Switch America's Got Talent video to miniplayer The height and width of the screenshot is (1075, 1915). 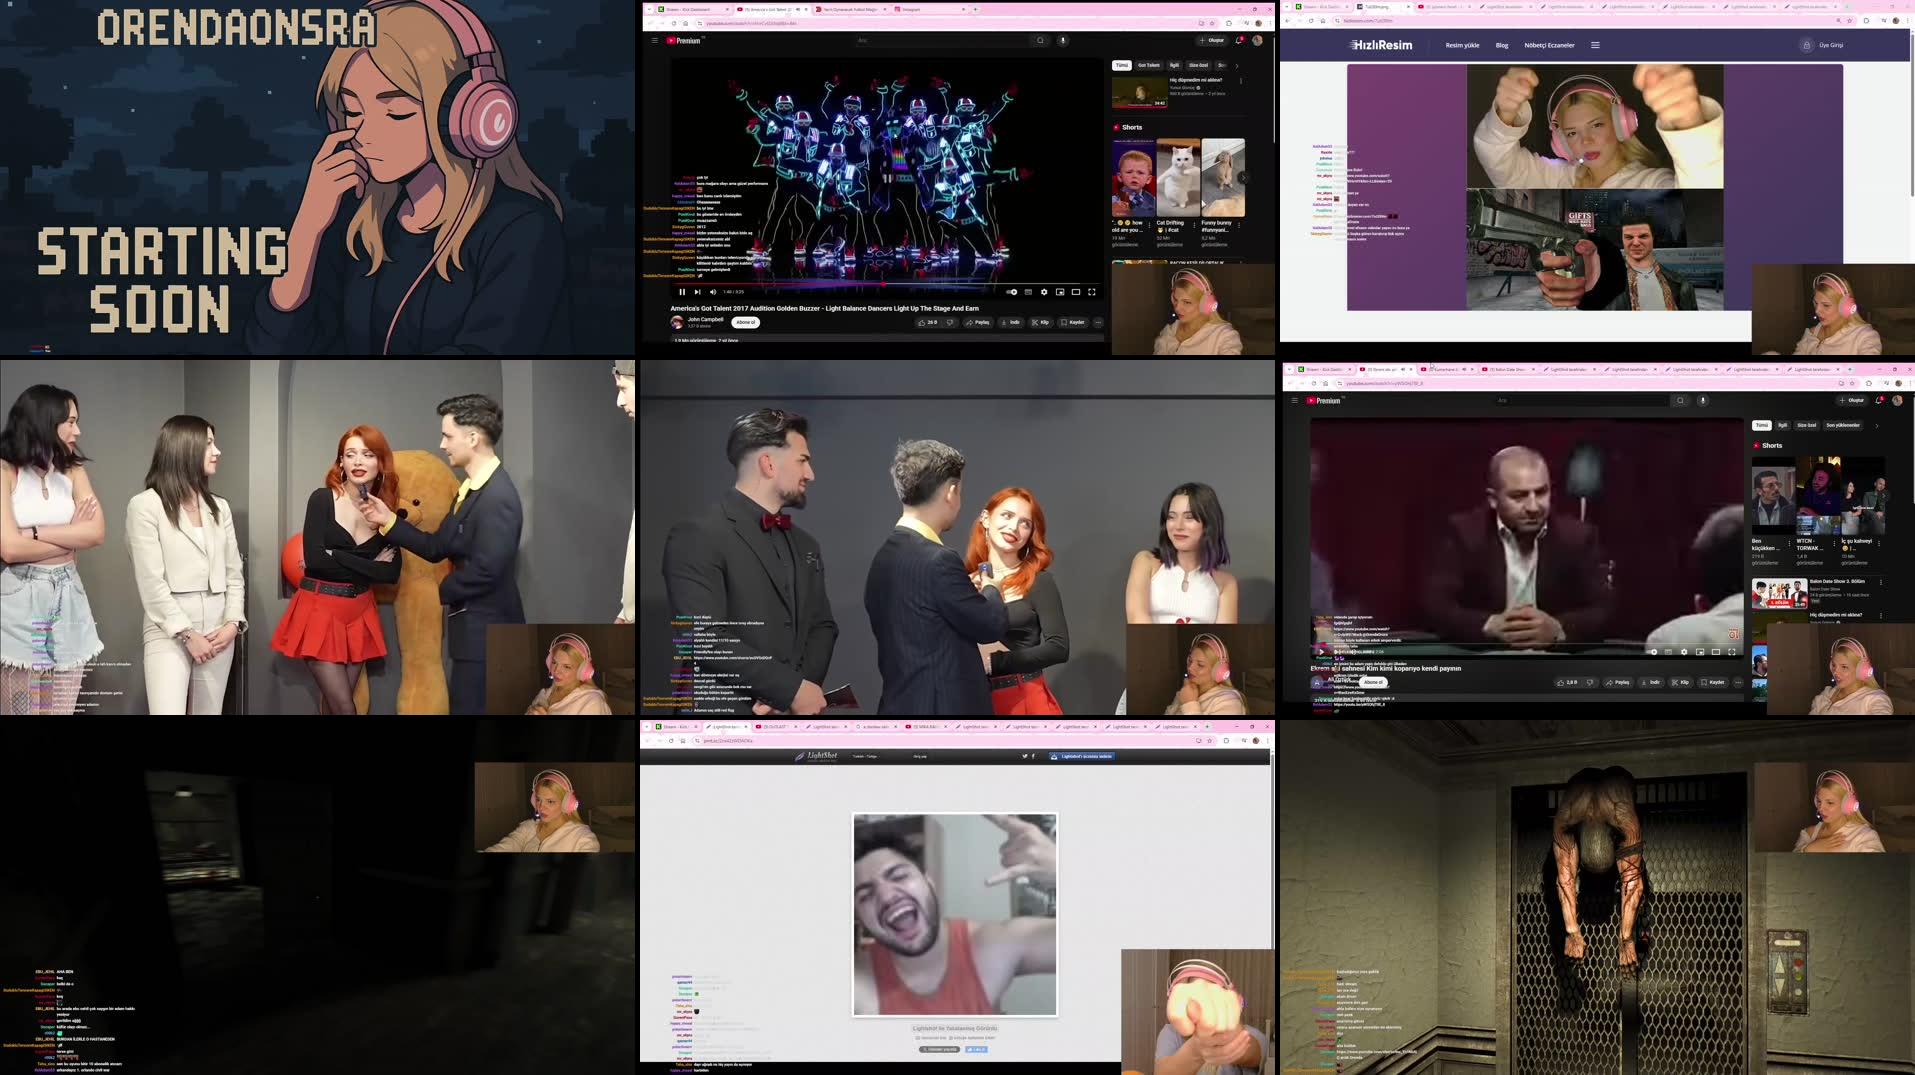(1060, 292)
